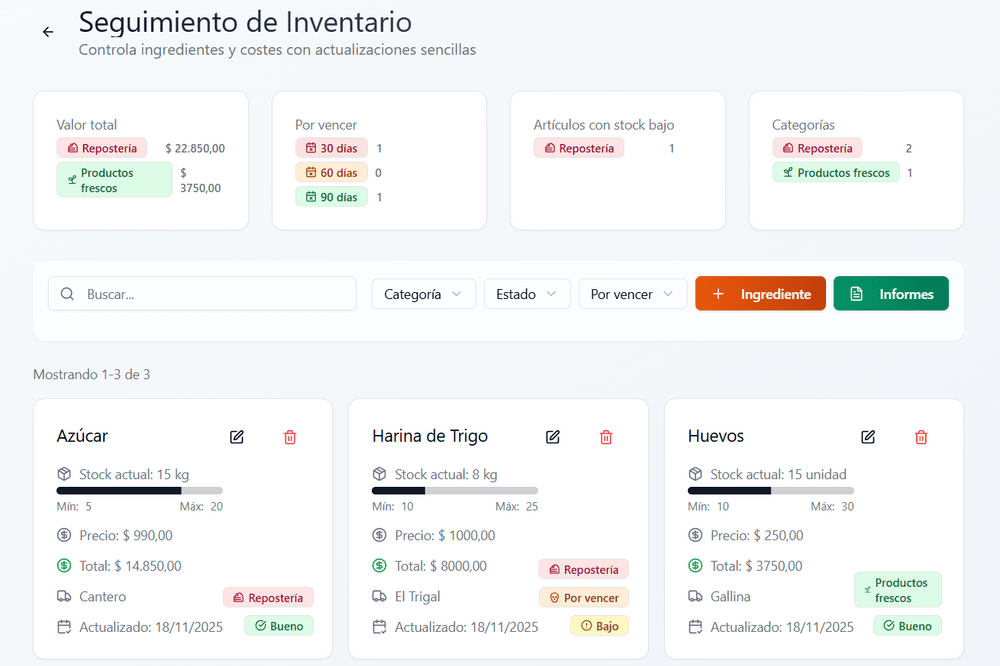
Task: Click the back arrow icon
Action: pyautogui.click(x=47, y=32)
